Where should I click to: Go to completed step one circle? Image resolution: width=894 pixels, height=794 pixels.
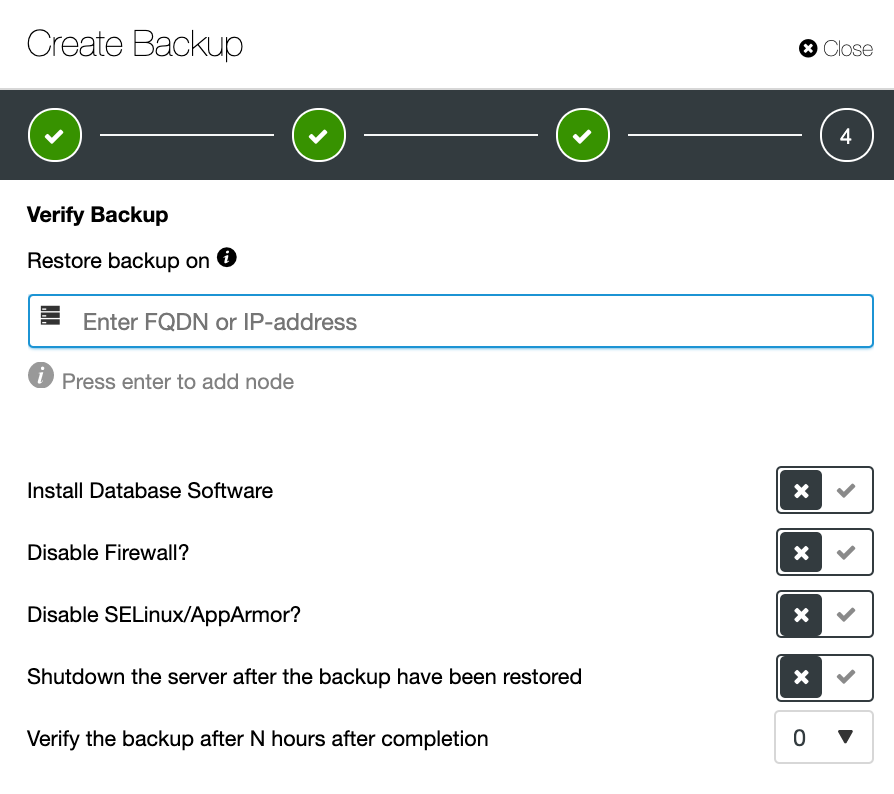pos(55,135)
